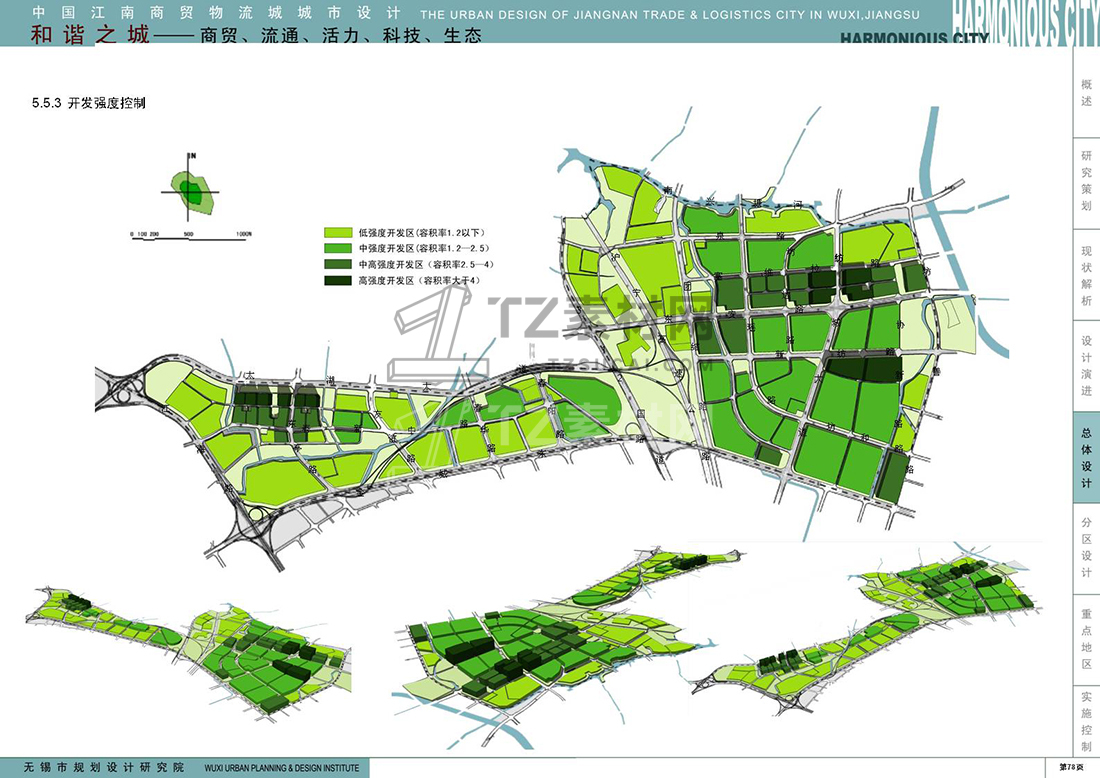Select the highlighted 总体设计 tab
Viewport: 1100px width, 778px height.
[1086, 457]
